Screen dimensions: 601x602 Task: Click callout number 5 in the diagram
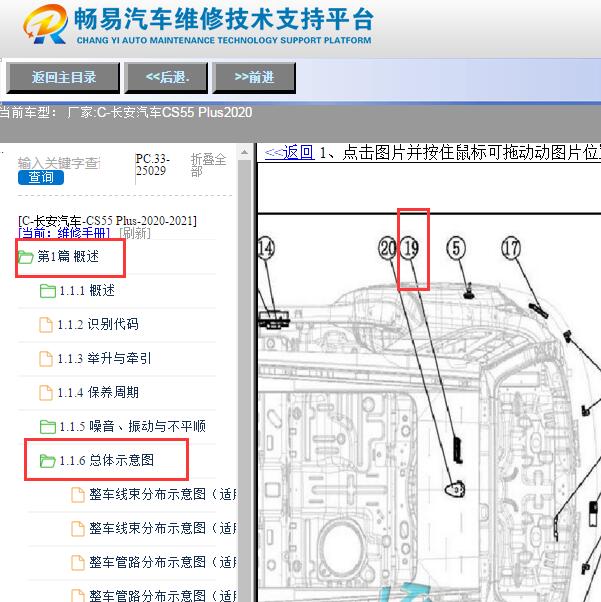point(456,248)
